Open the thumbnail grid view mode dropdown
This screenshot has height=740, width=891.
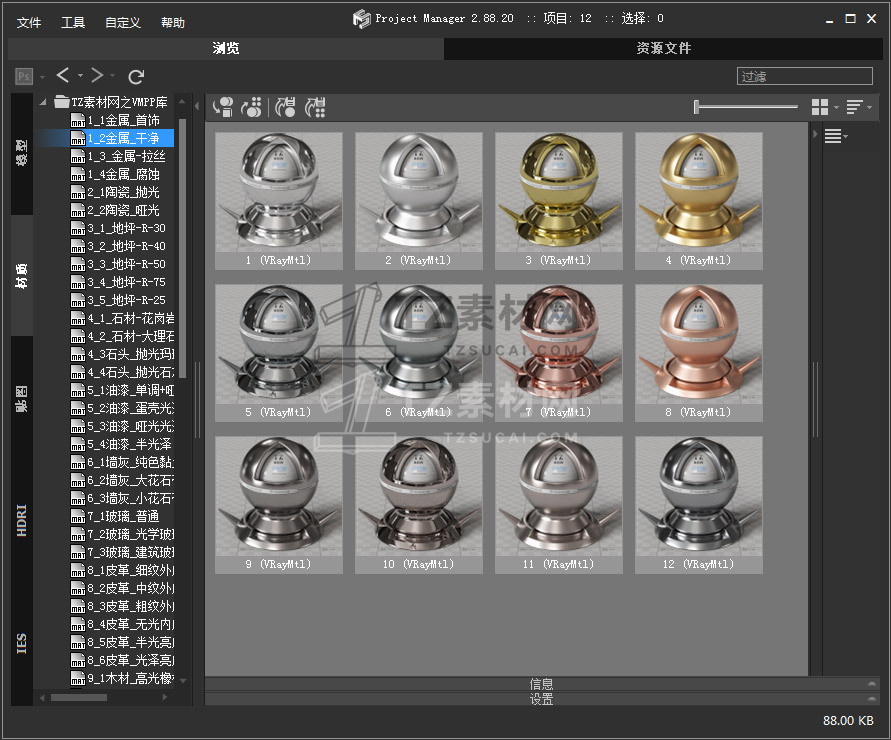coord(823,107)
